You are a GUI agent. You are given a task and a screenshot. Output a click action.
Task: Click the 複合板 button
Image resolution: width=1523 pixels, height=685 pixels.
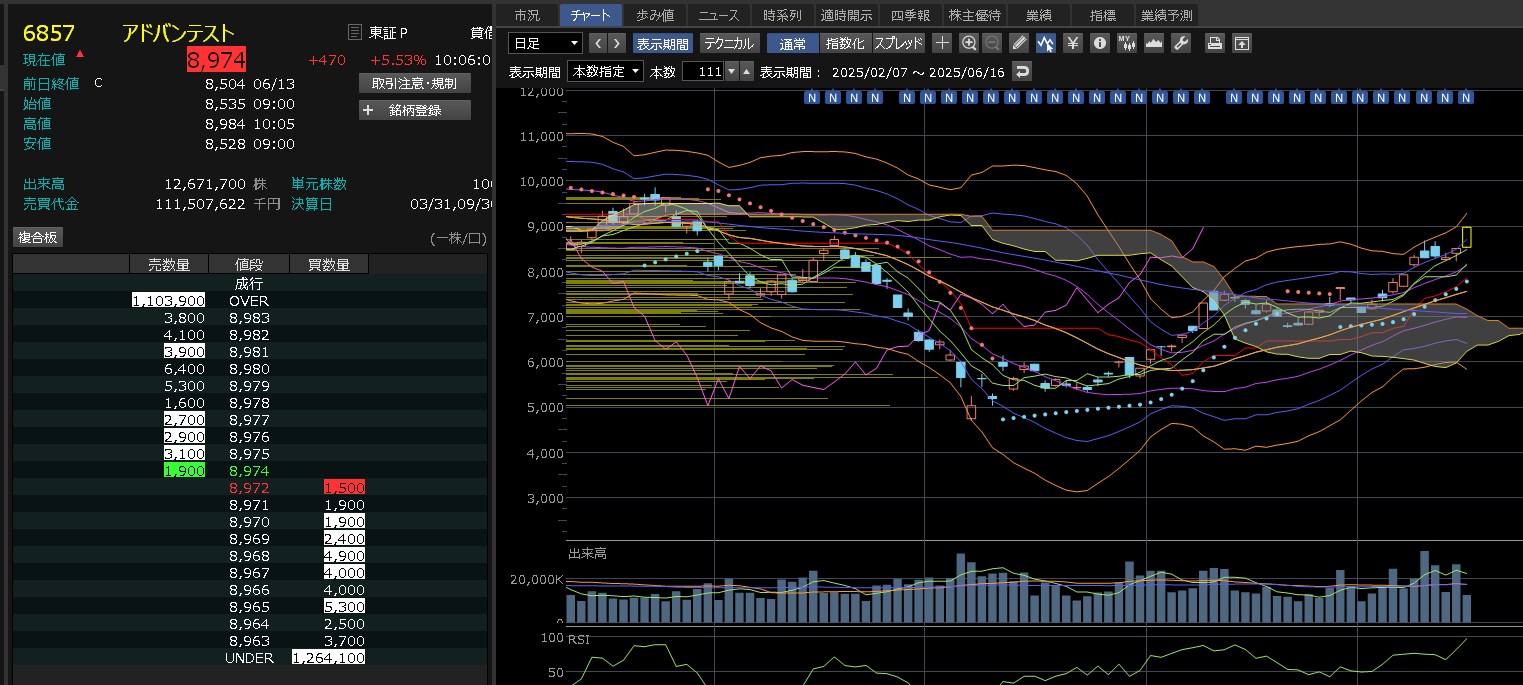pos(38,237)
